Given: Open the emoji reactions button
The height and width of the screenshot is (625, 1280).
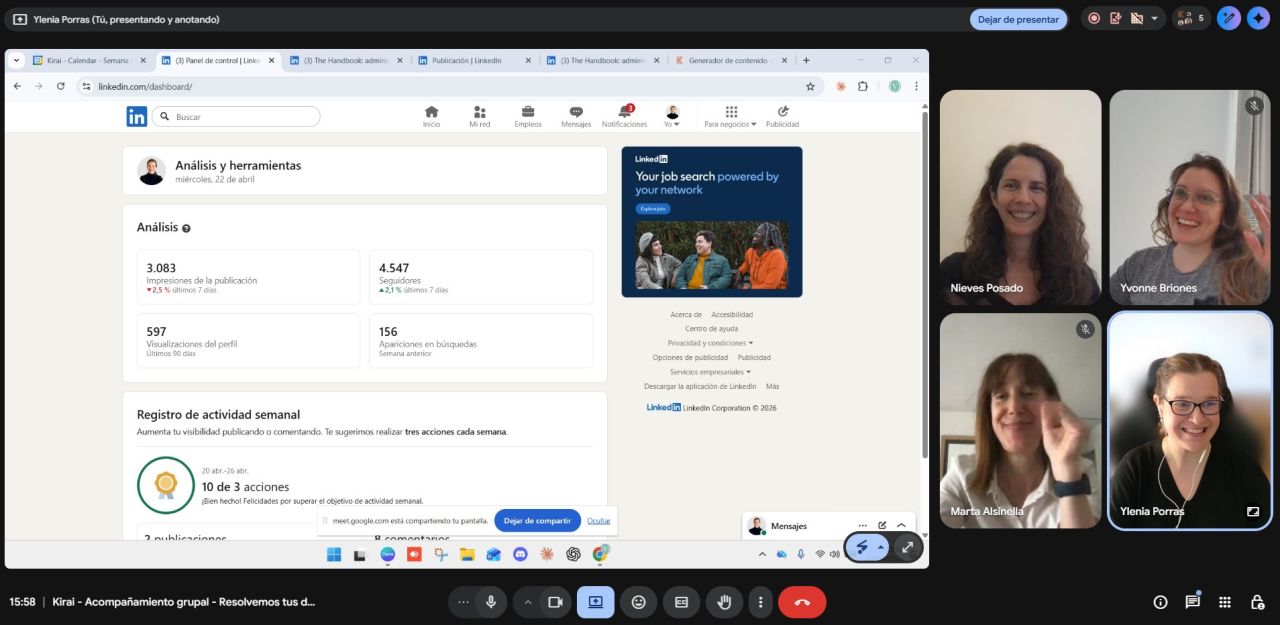Looking at the screenshot, I should tap(638, 602).
